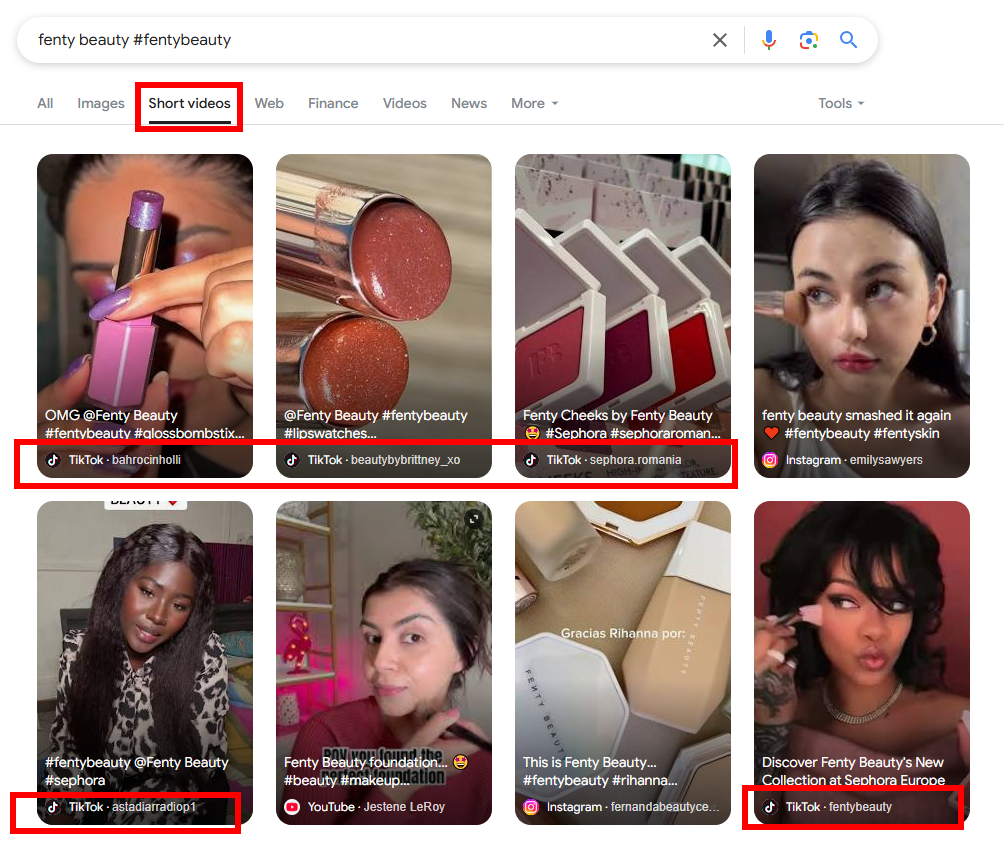Click YouTube logo beside Jestene LeRoy
The image size is (1004, 841).
pos(292,807)
